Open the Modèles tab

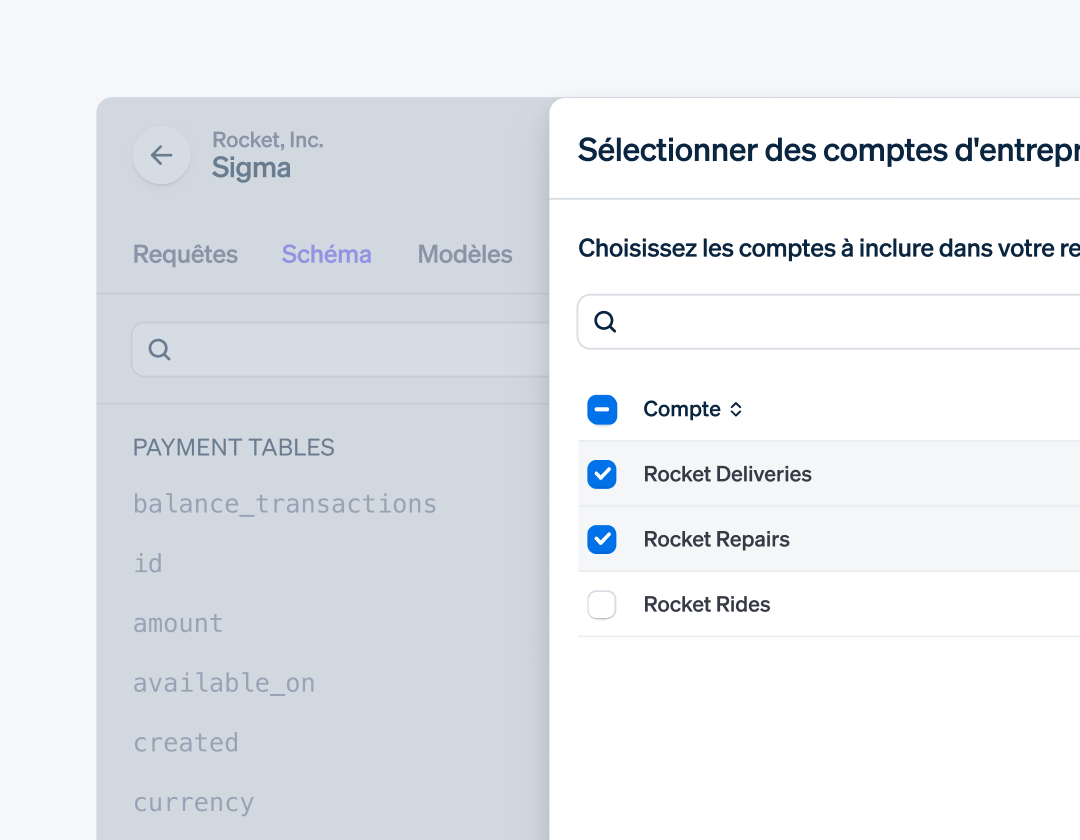point(465,254)
